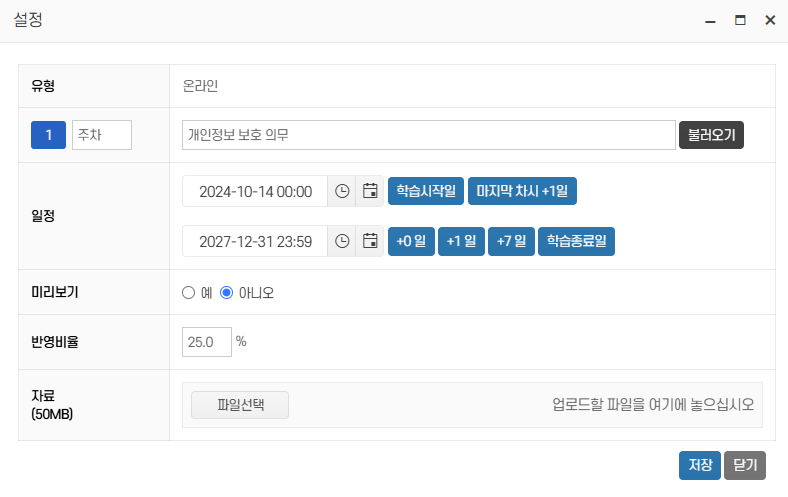Select 아니오 for 미리보기
The image size is (788, 497).
coord(226,293)
